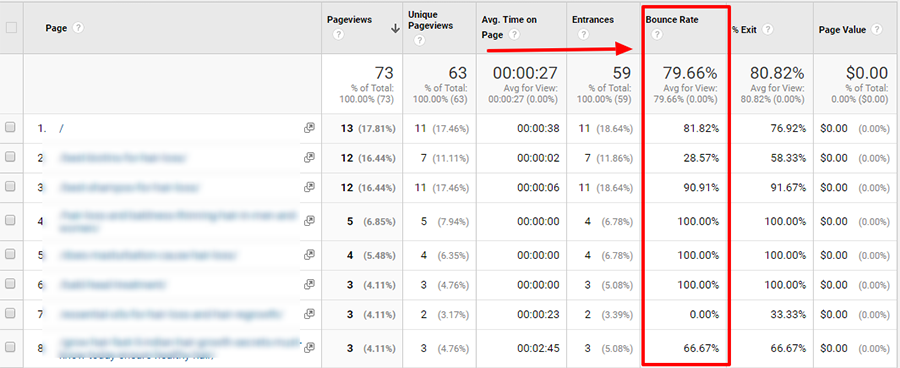Check the checkbox for row 5
The width and height of the screenshot is (900, 368).
pyautogui.click(x=10, y=254)
